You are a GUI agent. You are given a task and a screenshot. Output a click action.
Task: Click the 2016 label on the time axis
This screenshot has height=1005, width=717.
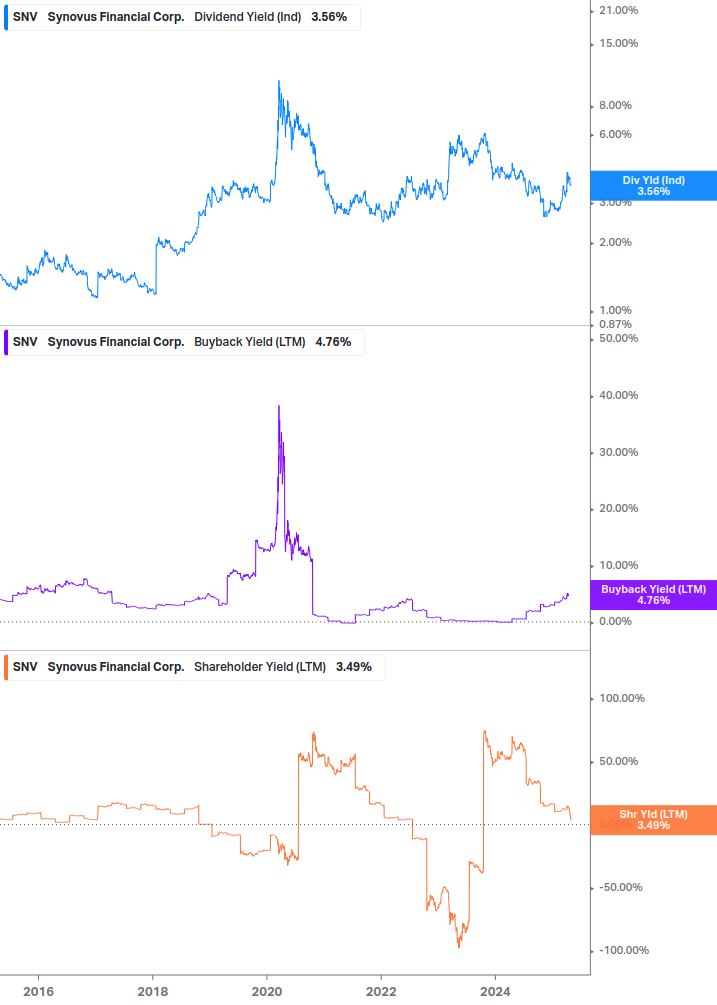tap(38, 992)
